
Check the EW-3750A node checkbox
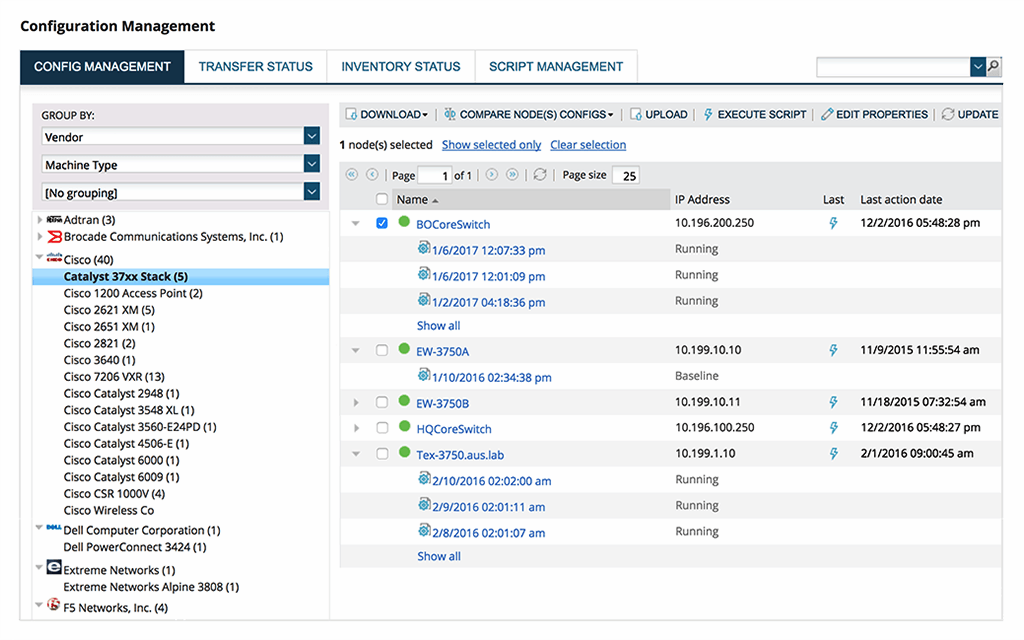381,351
